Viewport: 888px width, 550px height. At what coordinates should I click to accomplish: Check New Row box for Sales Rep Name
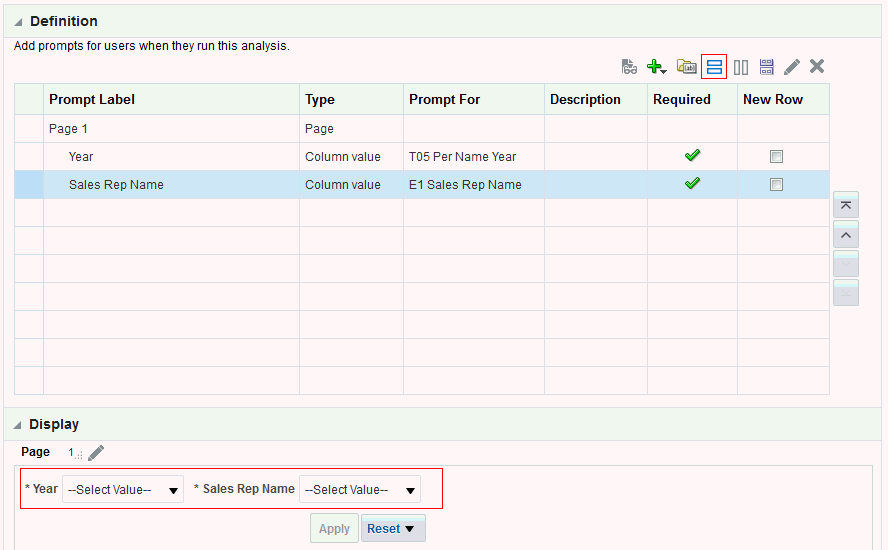point(776,185)
